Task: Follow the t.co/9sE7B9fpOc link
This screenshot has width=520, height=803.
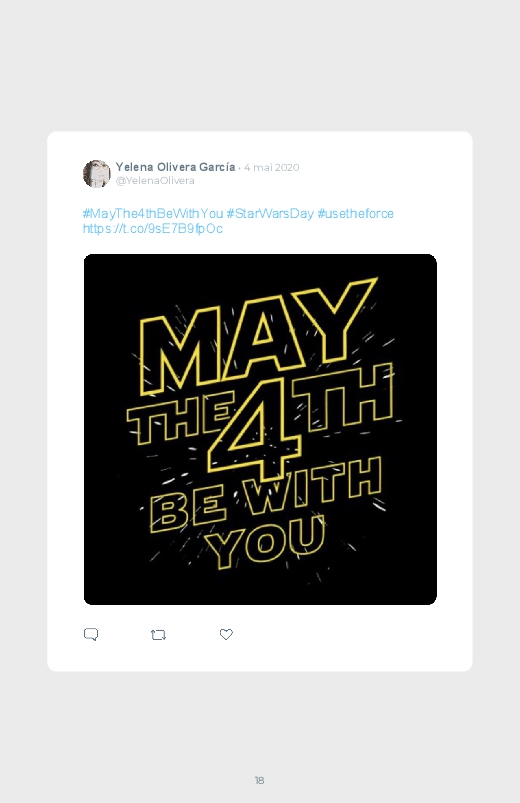Action: click(x=153, y=228)
